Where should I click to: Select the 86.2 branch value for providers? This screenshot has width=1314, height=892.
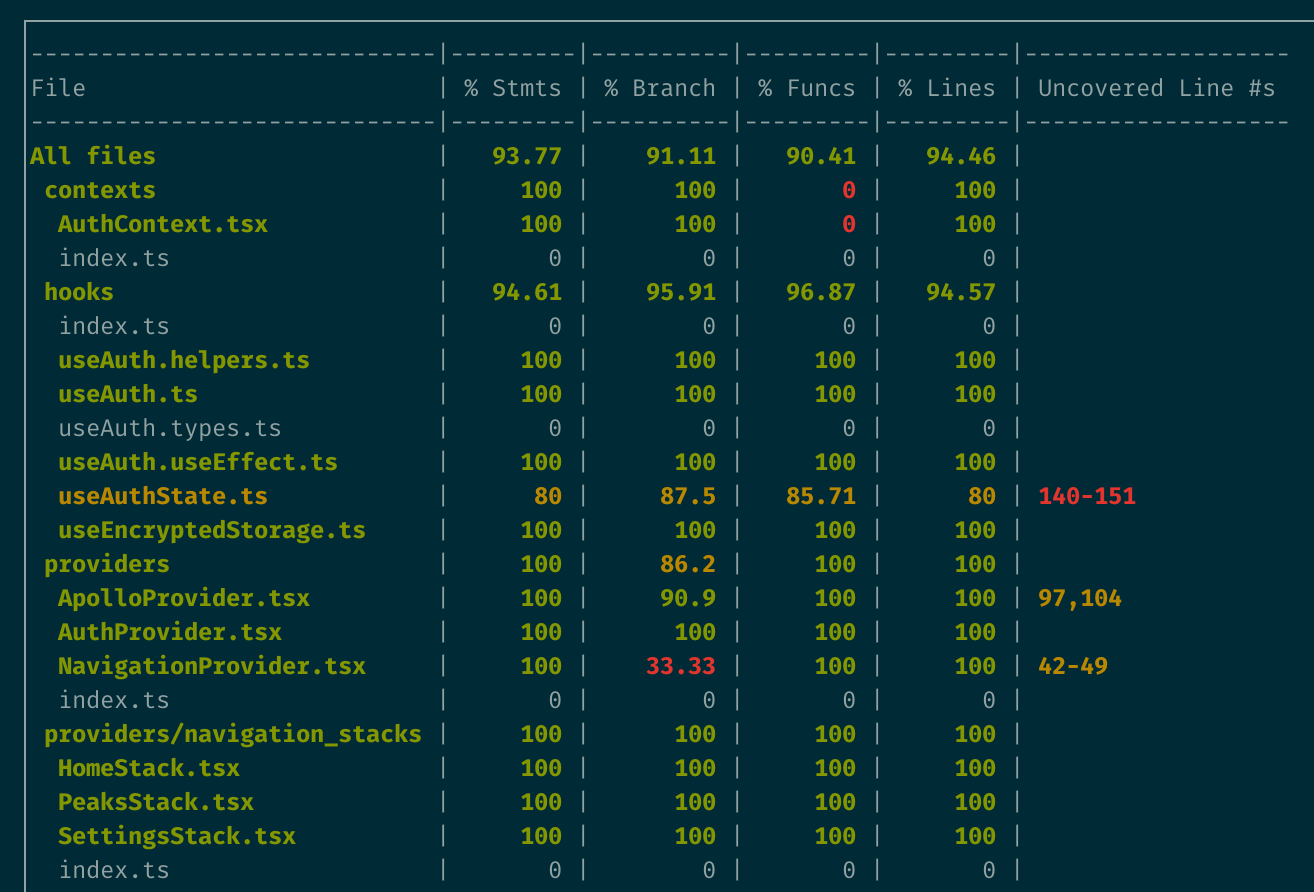pyautogui.click(x=687, y=564)
